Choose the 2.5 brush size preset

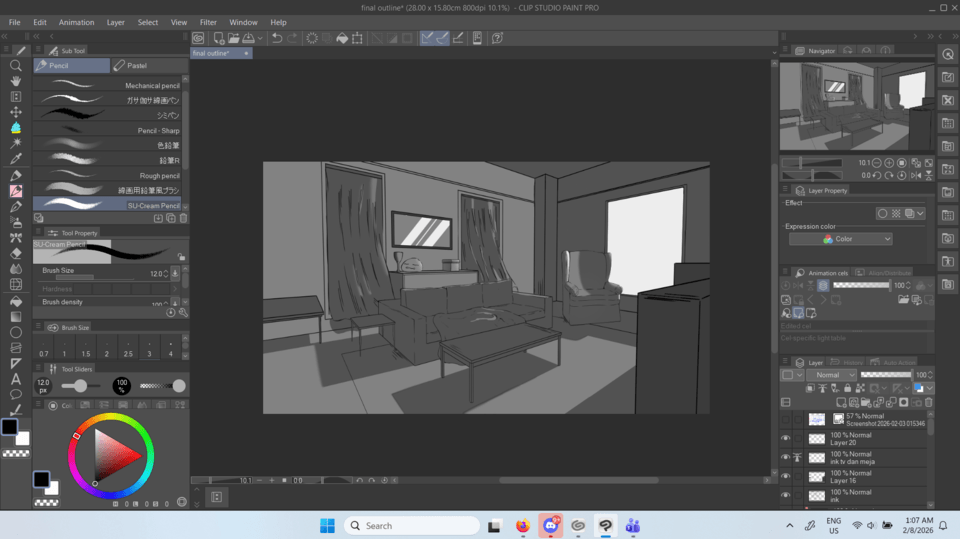(x=128, y=349)
